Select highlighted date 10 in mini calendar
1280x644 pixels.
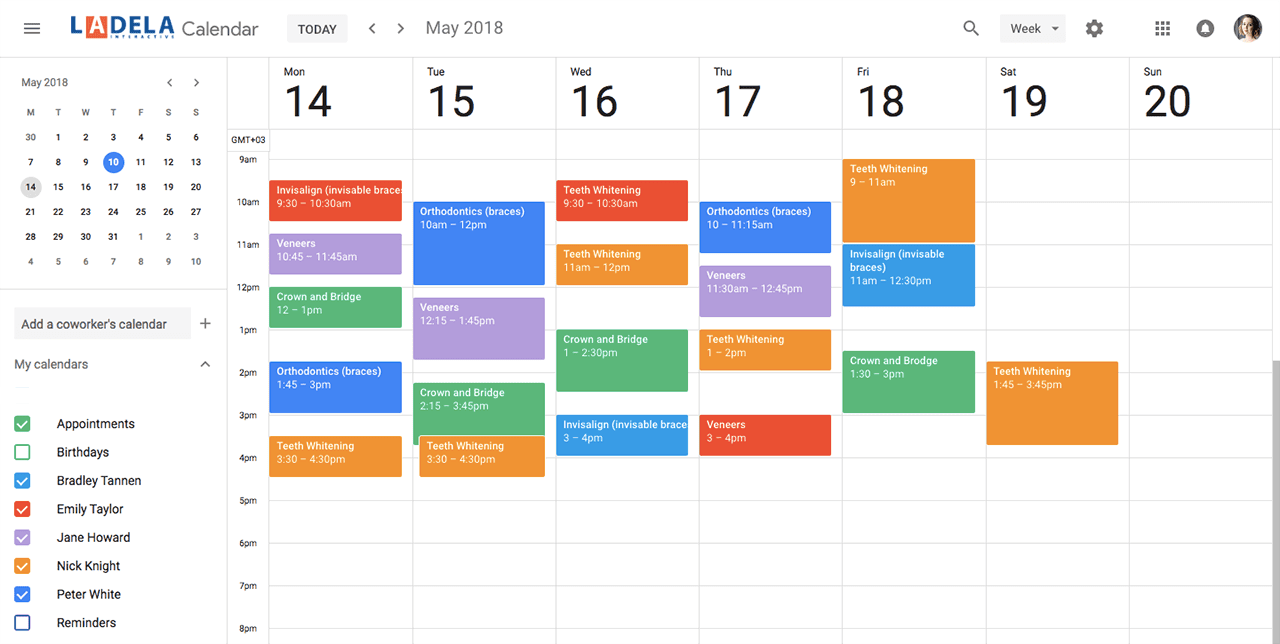[113, 162]
